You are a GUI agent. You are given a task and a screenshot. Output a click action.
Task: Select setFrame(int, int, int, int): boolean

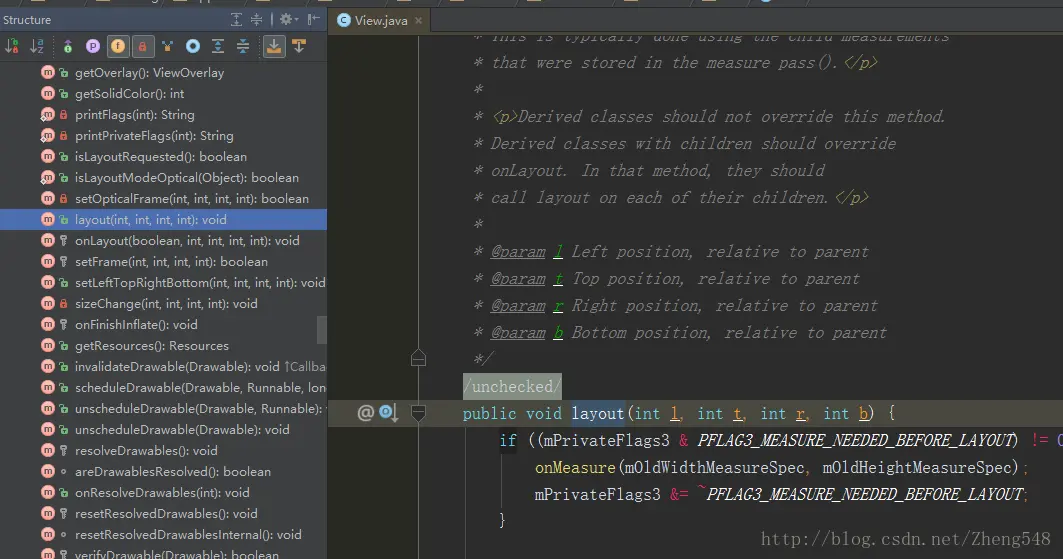click(x=171, y=262)
